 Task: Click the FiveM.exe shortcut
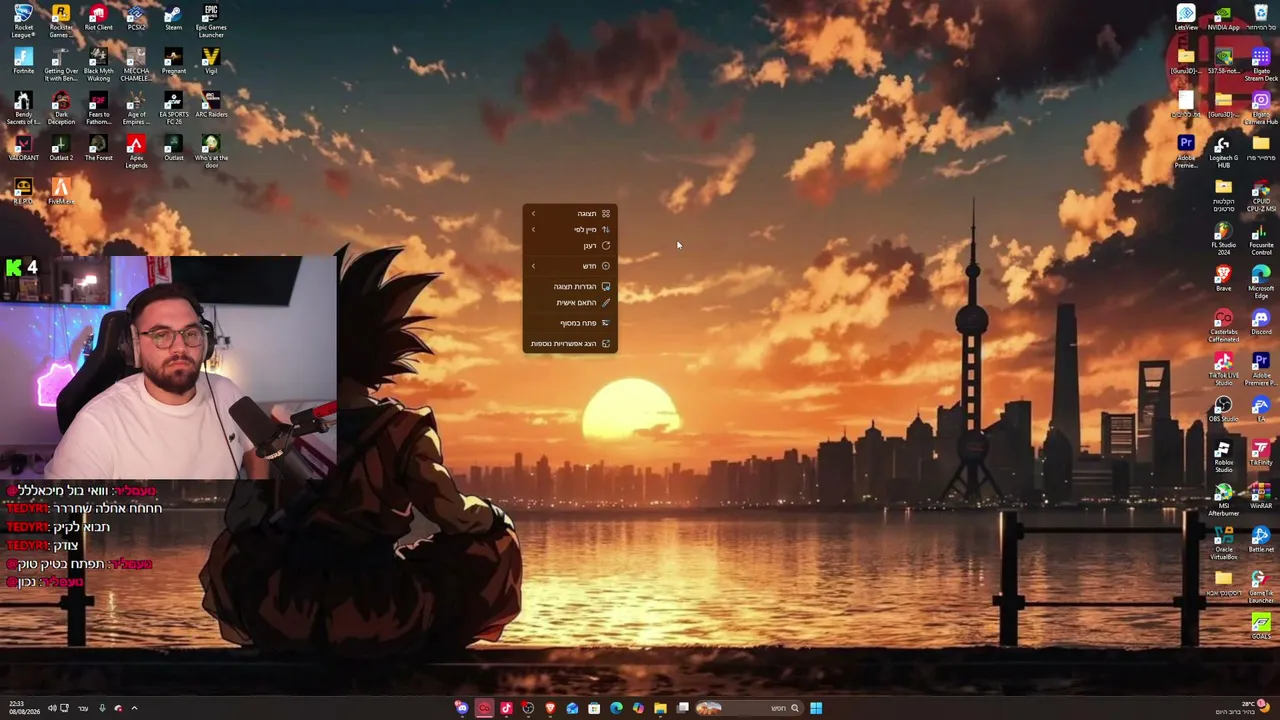coord(61,191)
